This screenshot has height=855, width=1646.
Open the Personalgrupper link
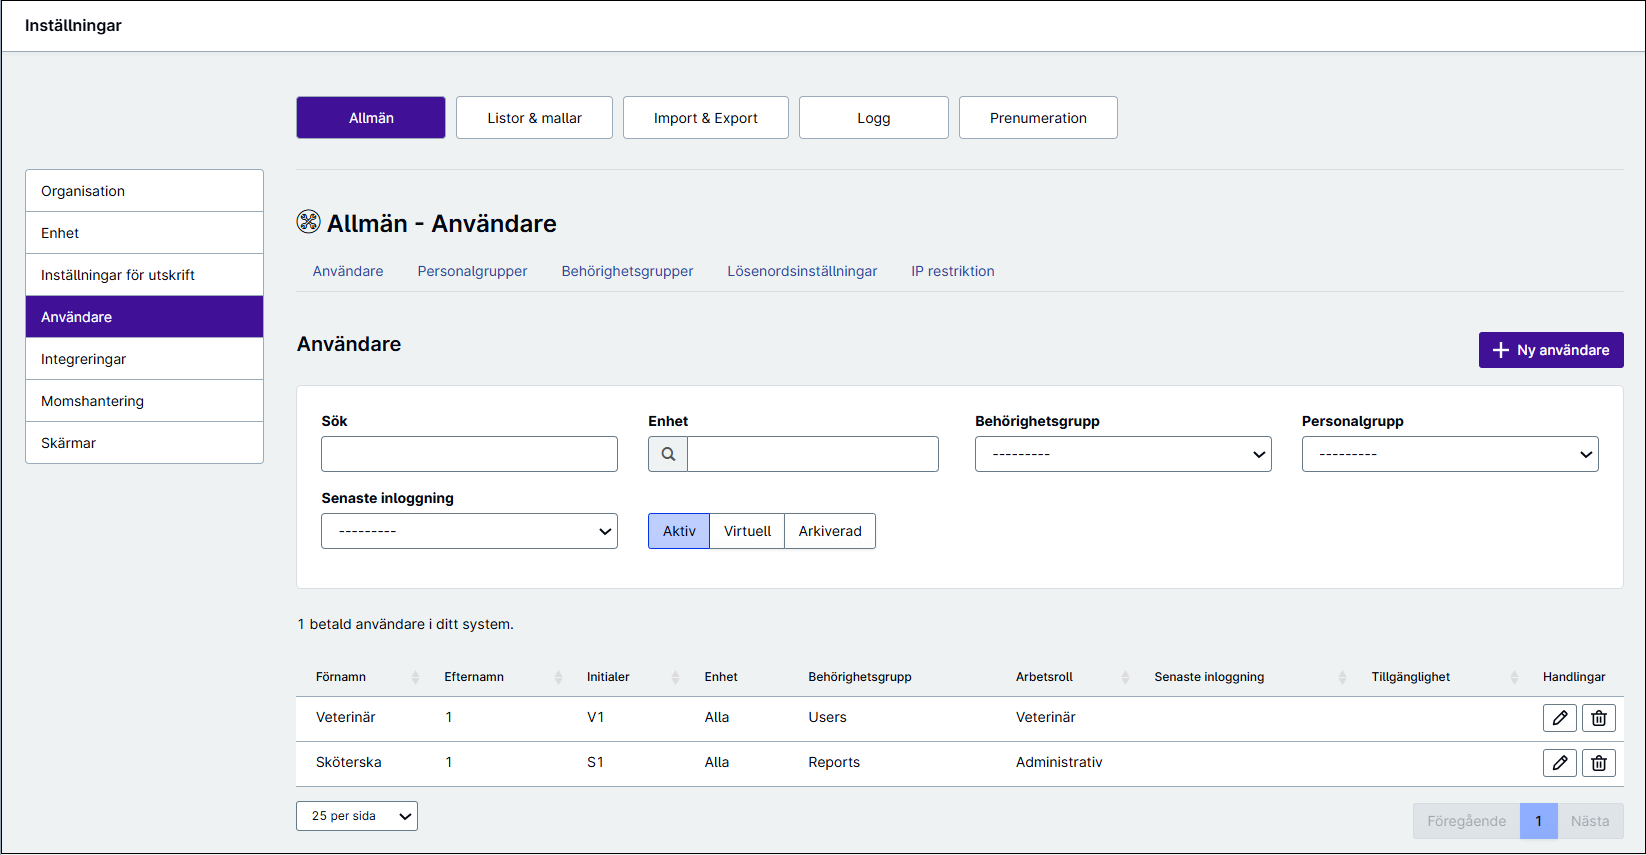[472, 271]
